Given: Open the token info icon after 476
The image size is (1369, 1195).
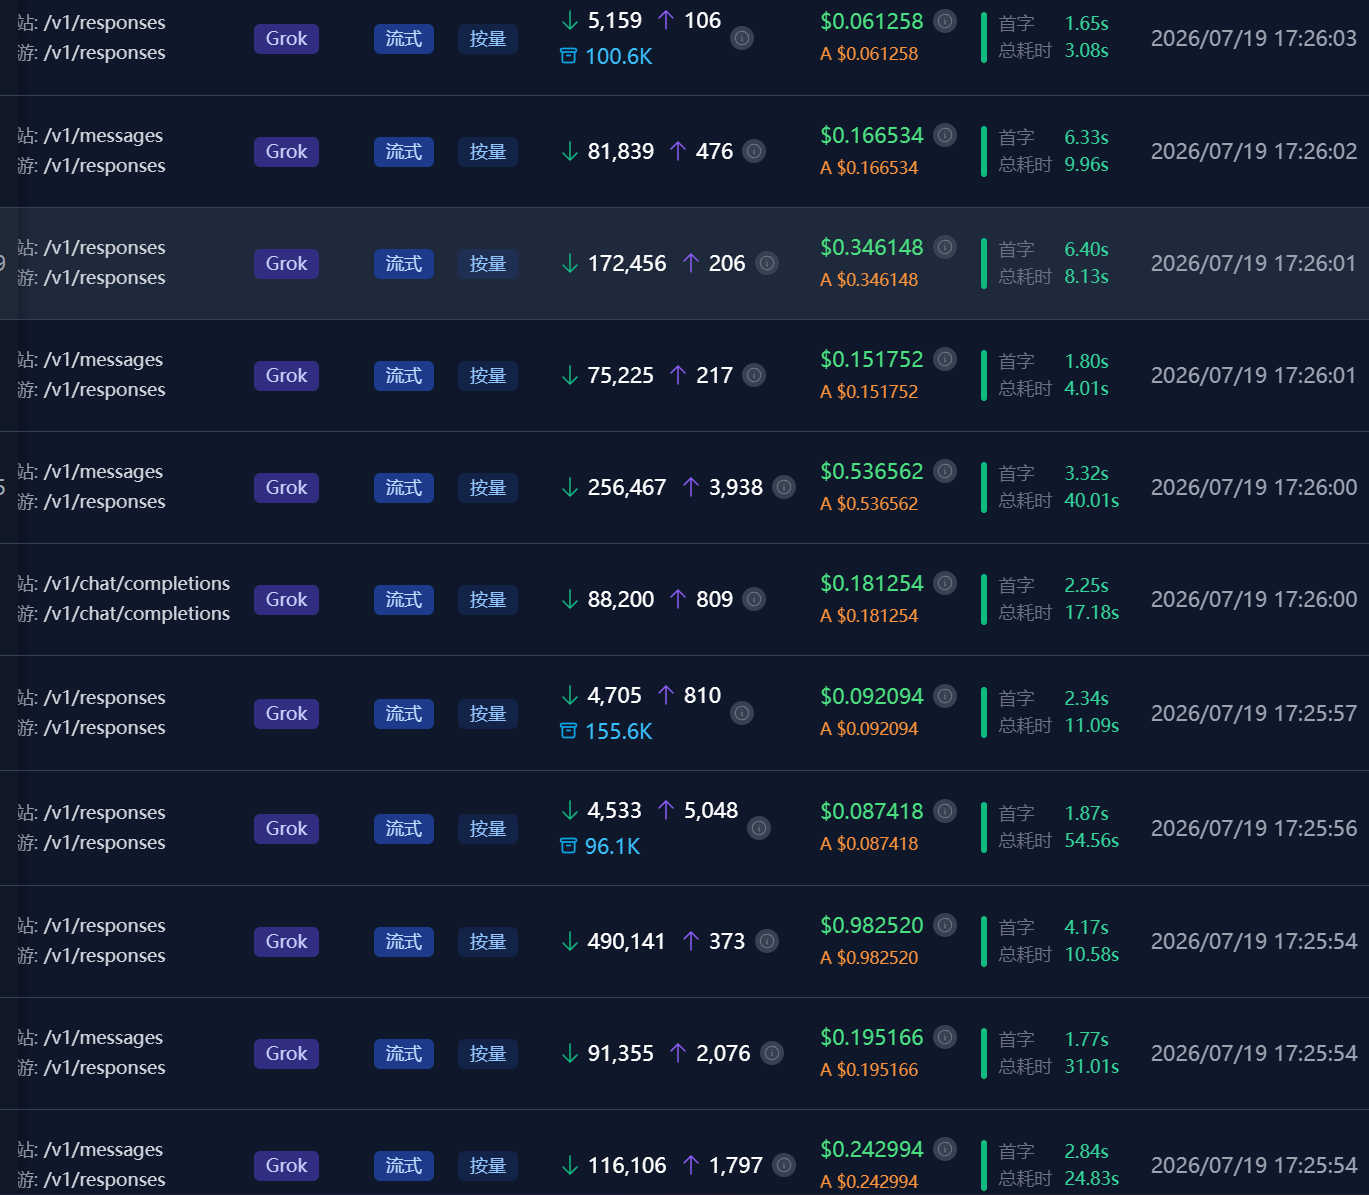Looking at the screenshot, I should pyautogui.click(x=755, y=151).
